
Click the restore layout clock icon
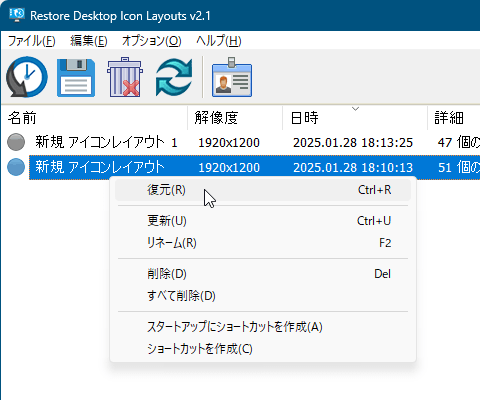click(27, 77)
